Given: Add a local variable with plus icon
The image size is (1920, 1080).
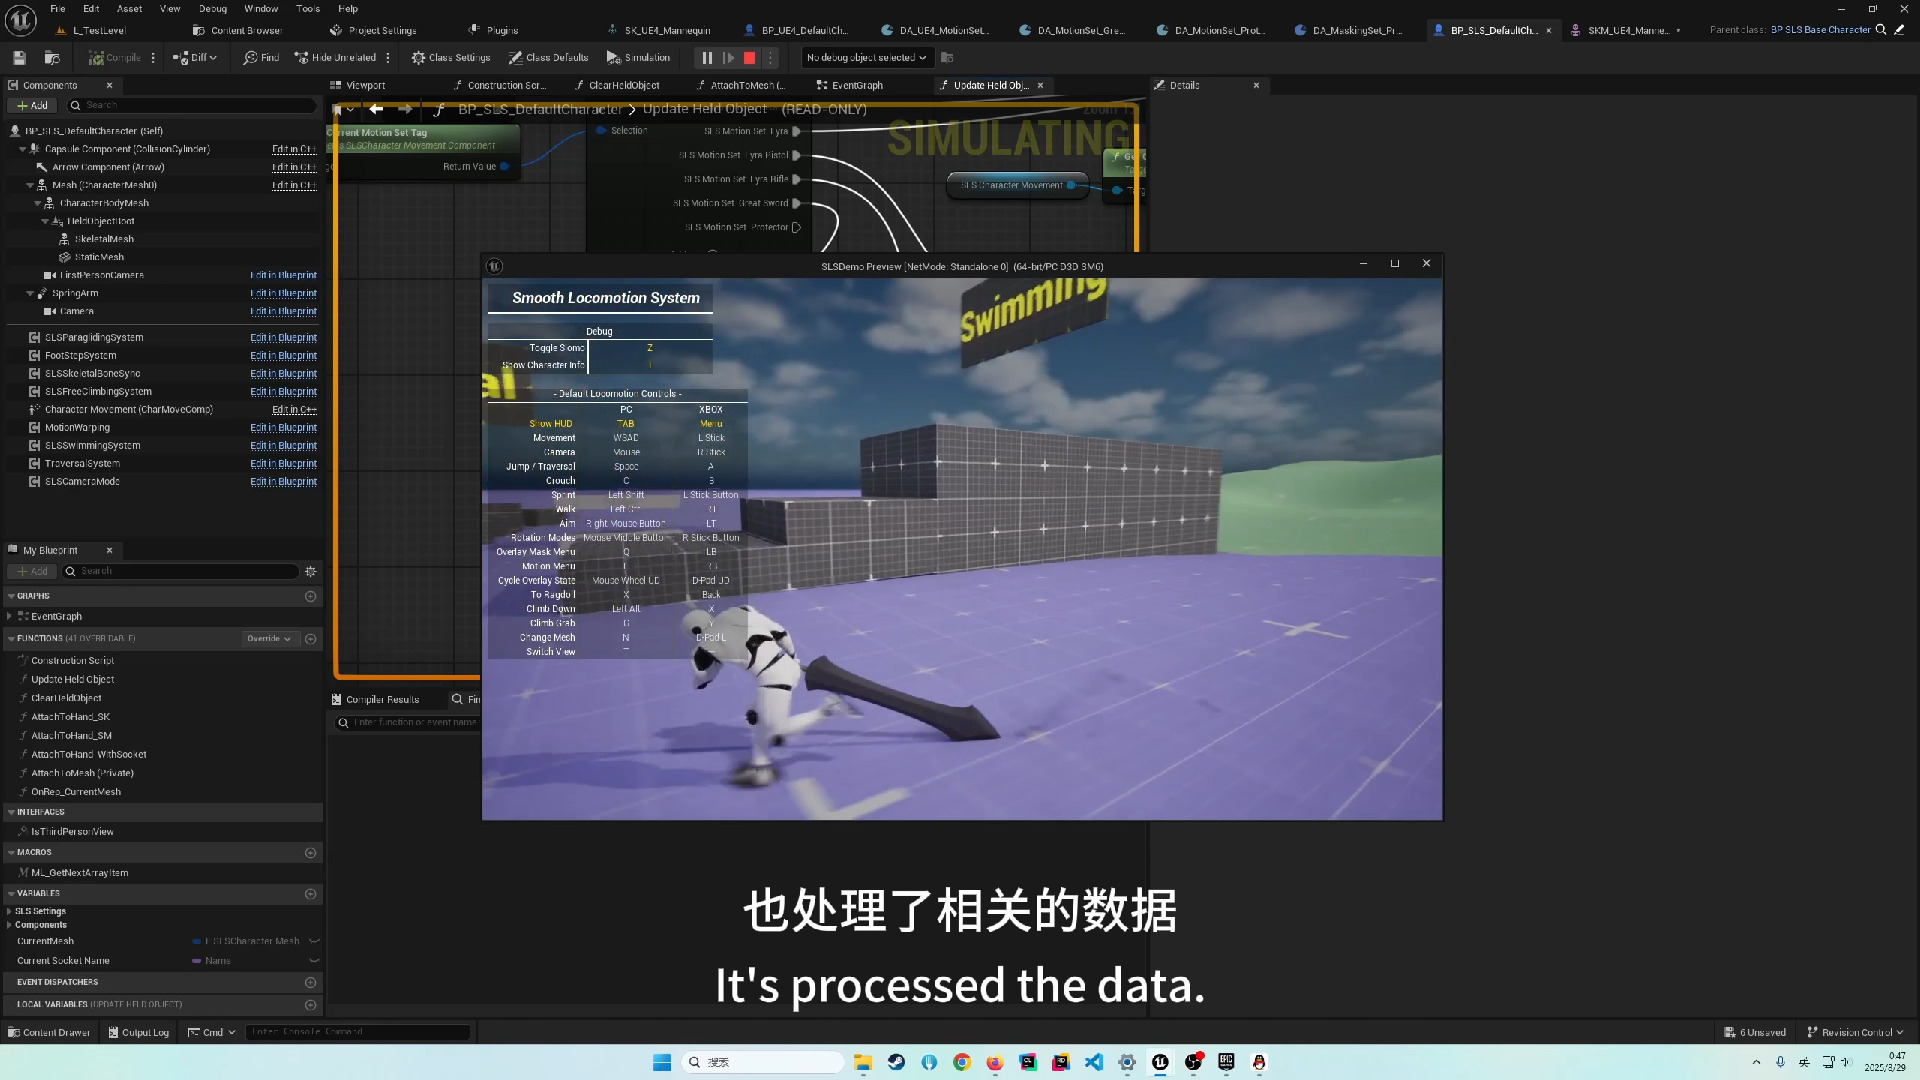Looking at the screenshot, I should point(311,1005).
